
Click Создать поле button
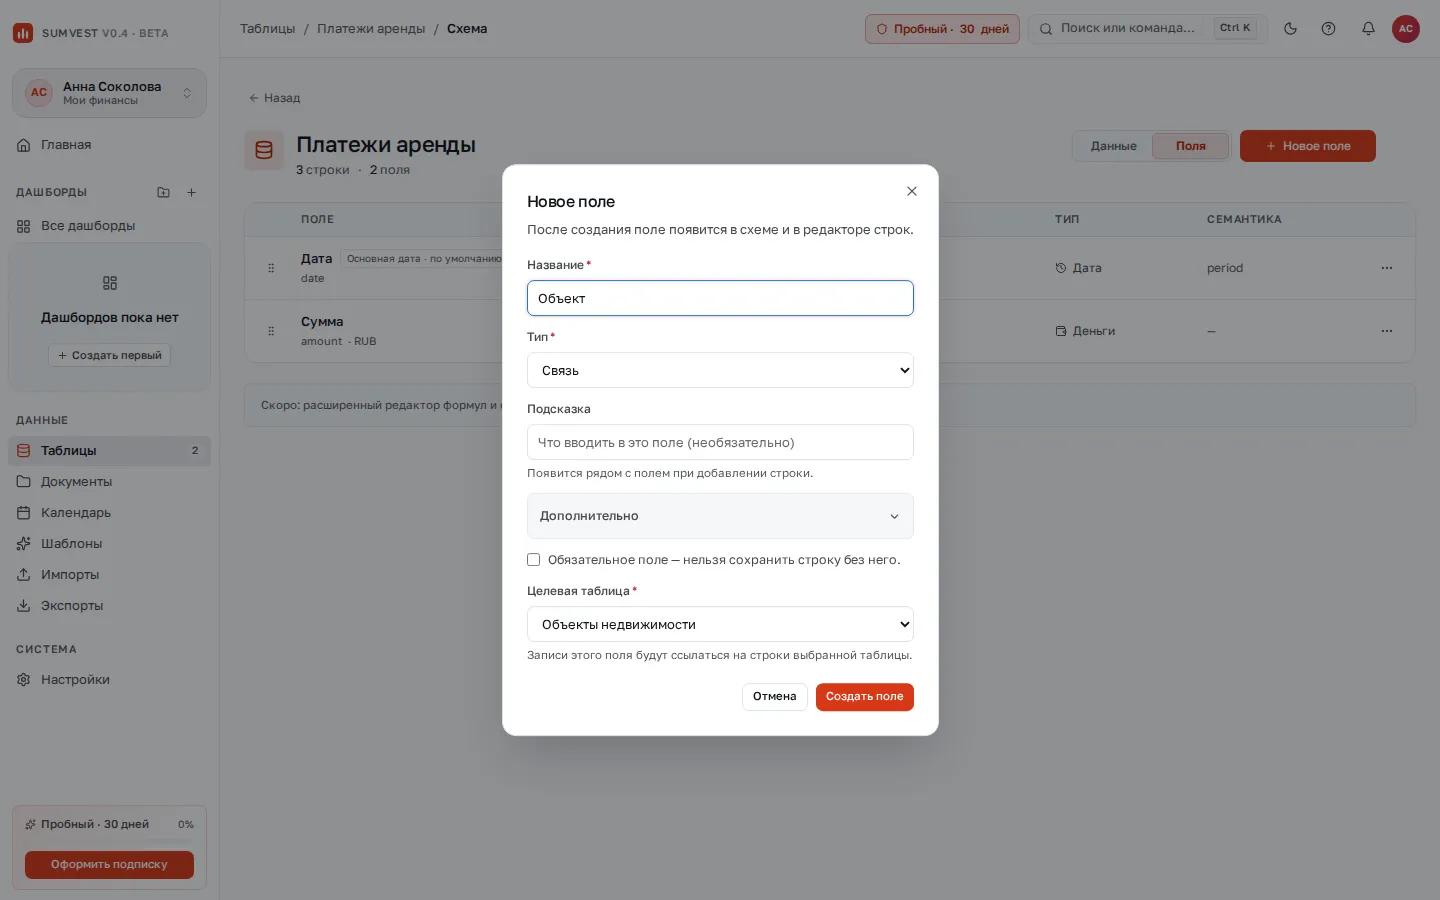[x=864, y=697]
